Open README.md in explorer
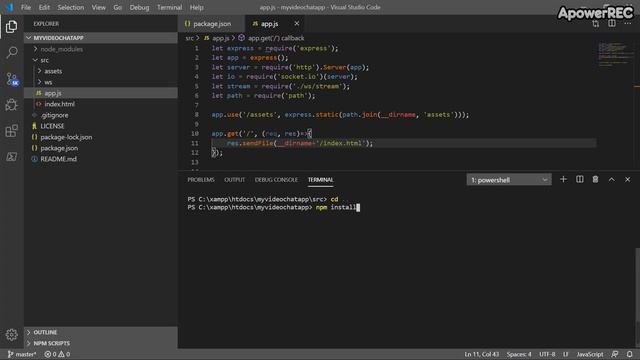This screenshot has height=360, width=640. pos(100,159)
